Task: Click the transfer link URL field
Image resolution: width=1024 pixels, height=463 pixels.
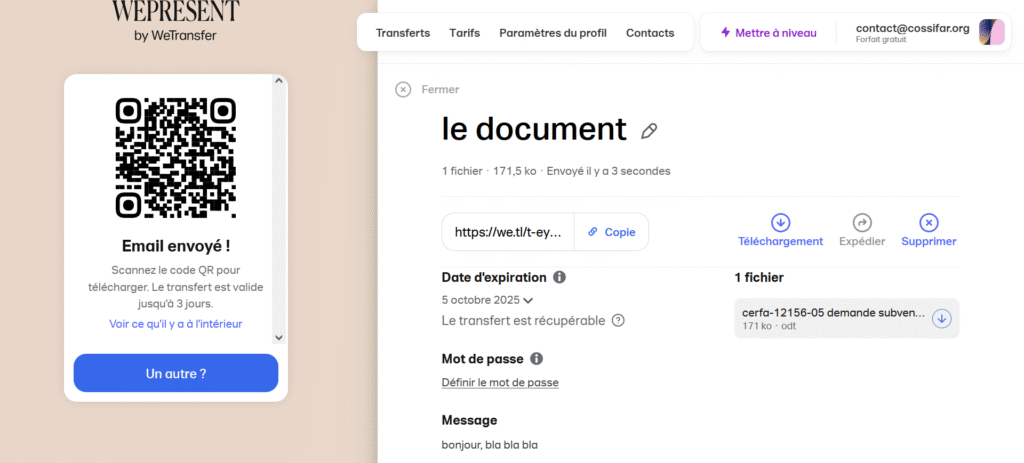Action: (x=508, y=232)
